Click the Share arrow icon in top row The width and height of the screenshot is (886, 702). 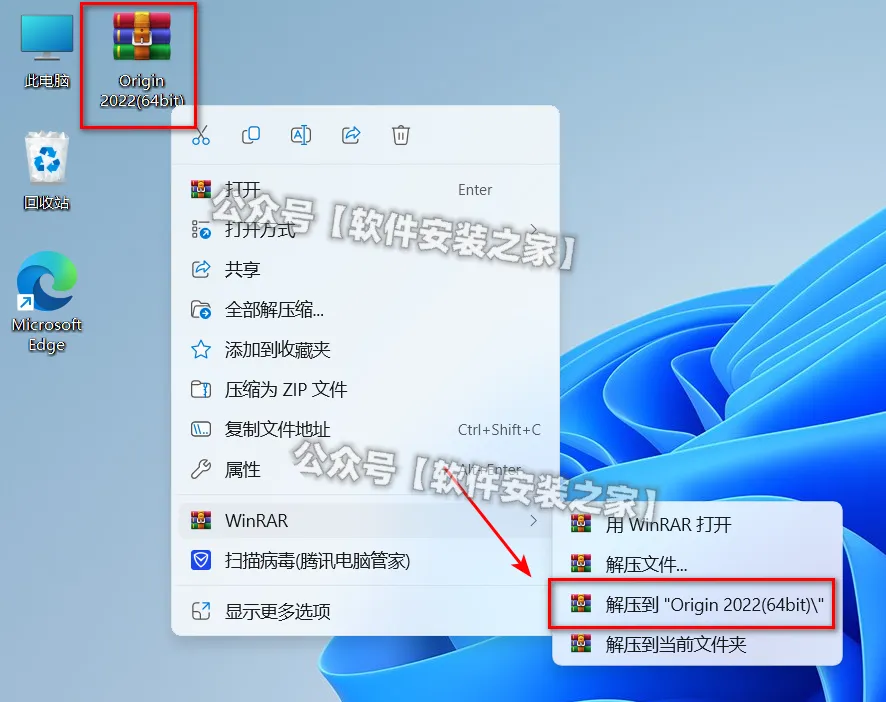click(351, 135)
